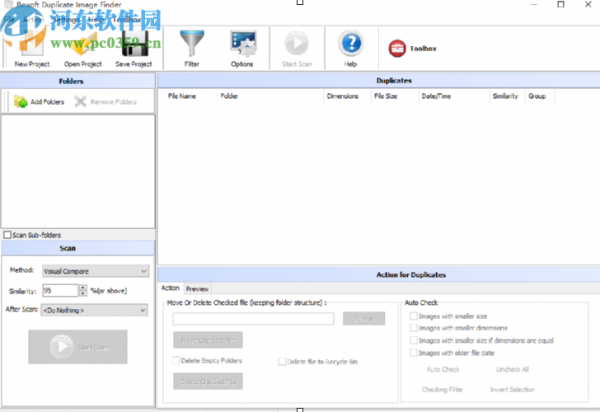
Task: Switch to the Action tab
Action: 170,288
